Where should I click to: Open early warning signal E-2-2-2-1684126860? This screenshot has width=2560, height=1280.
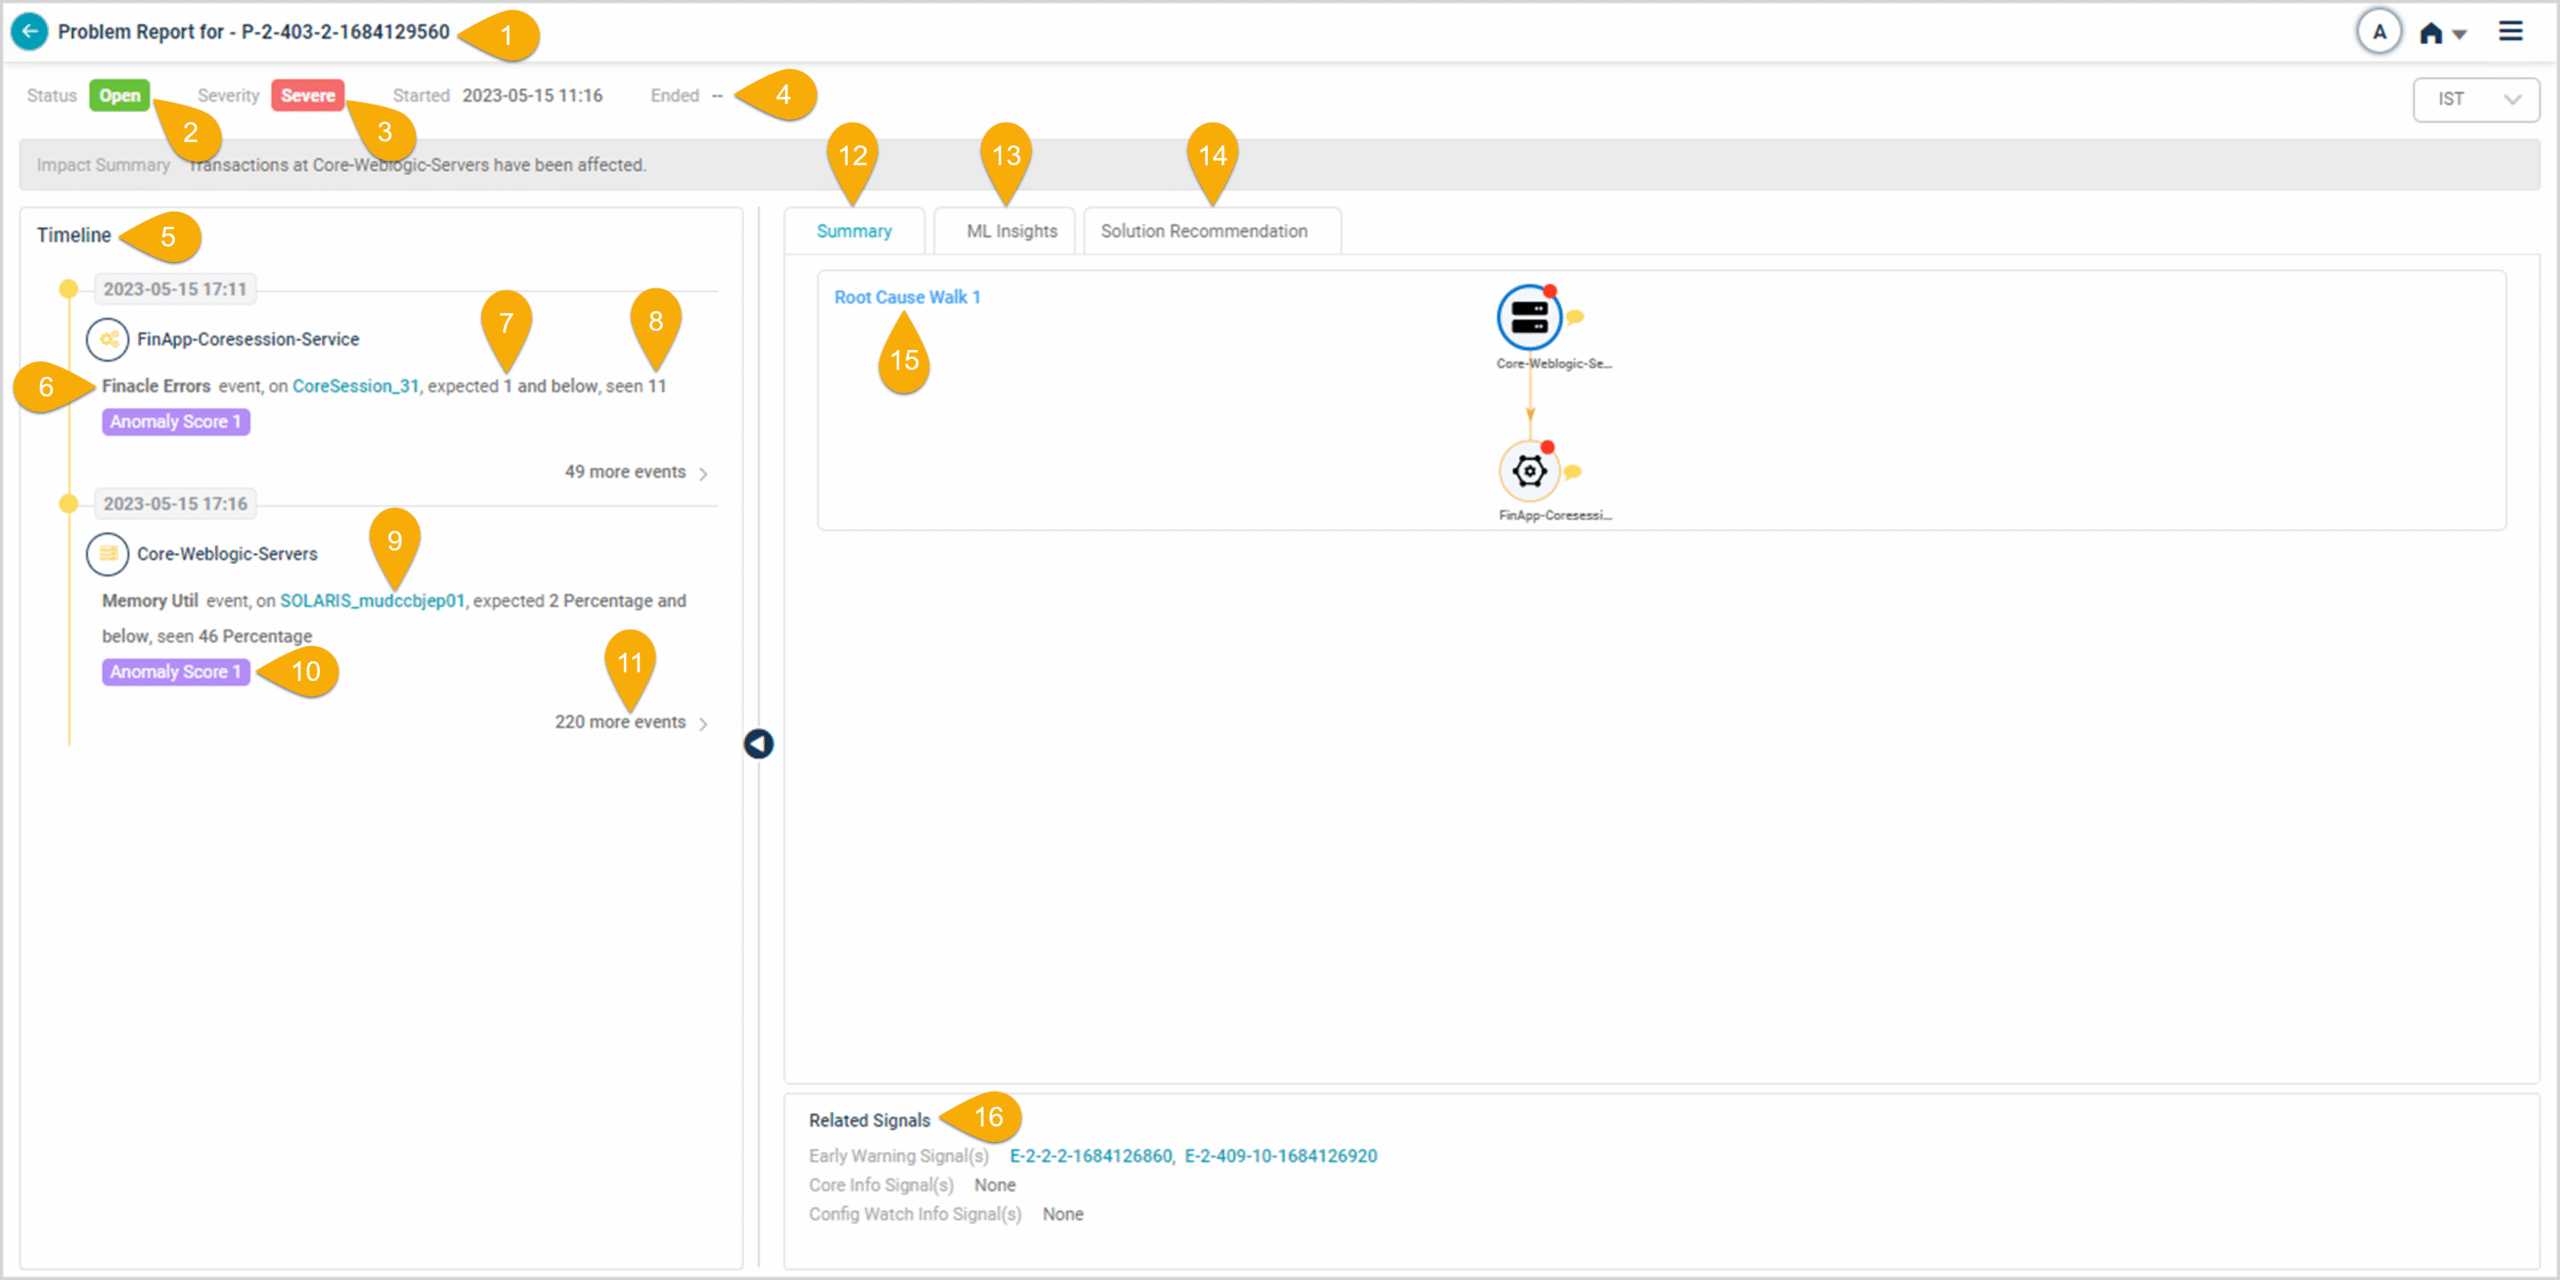1090,1156
